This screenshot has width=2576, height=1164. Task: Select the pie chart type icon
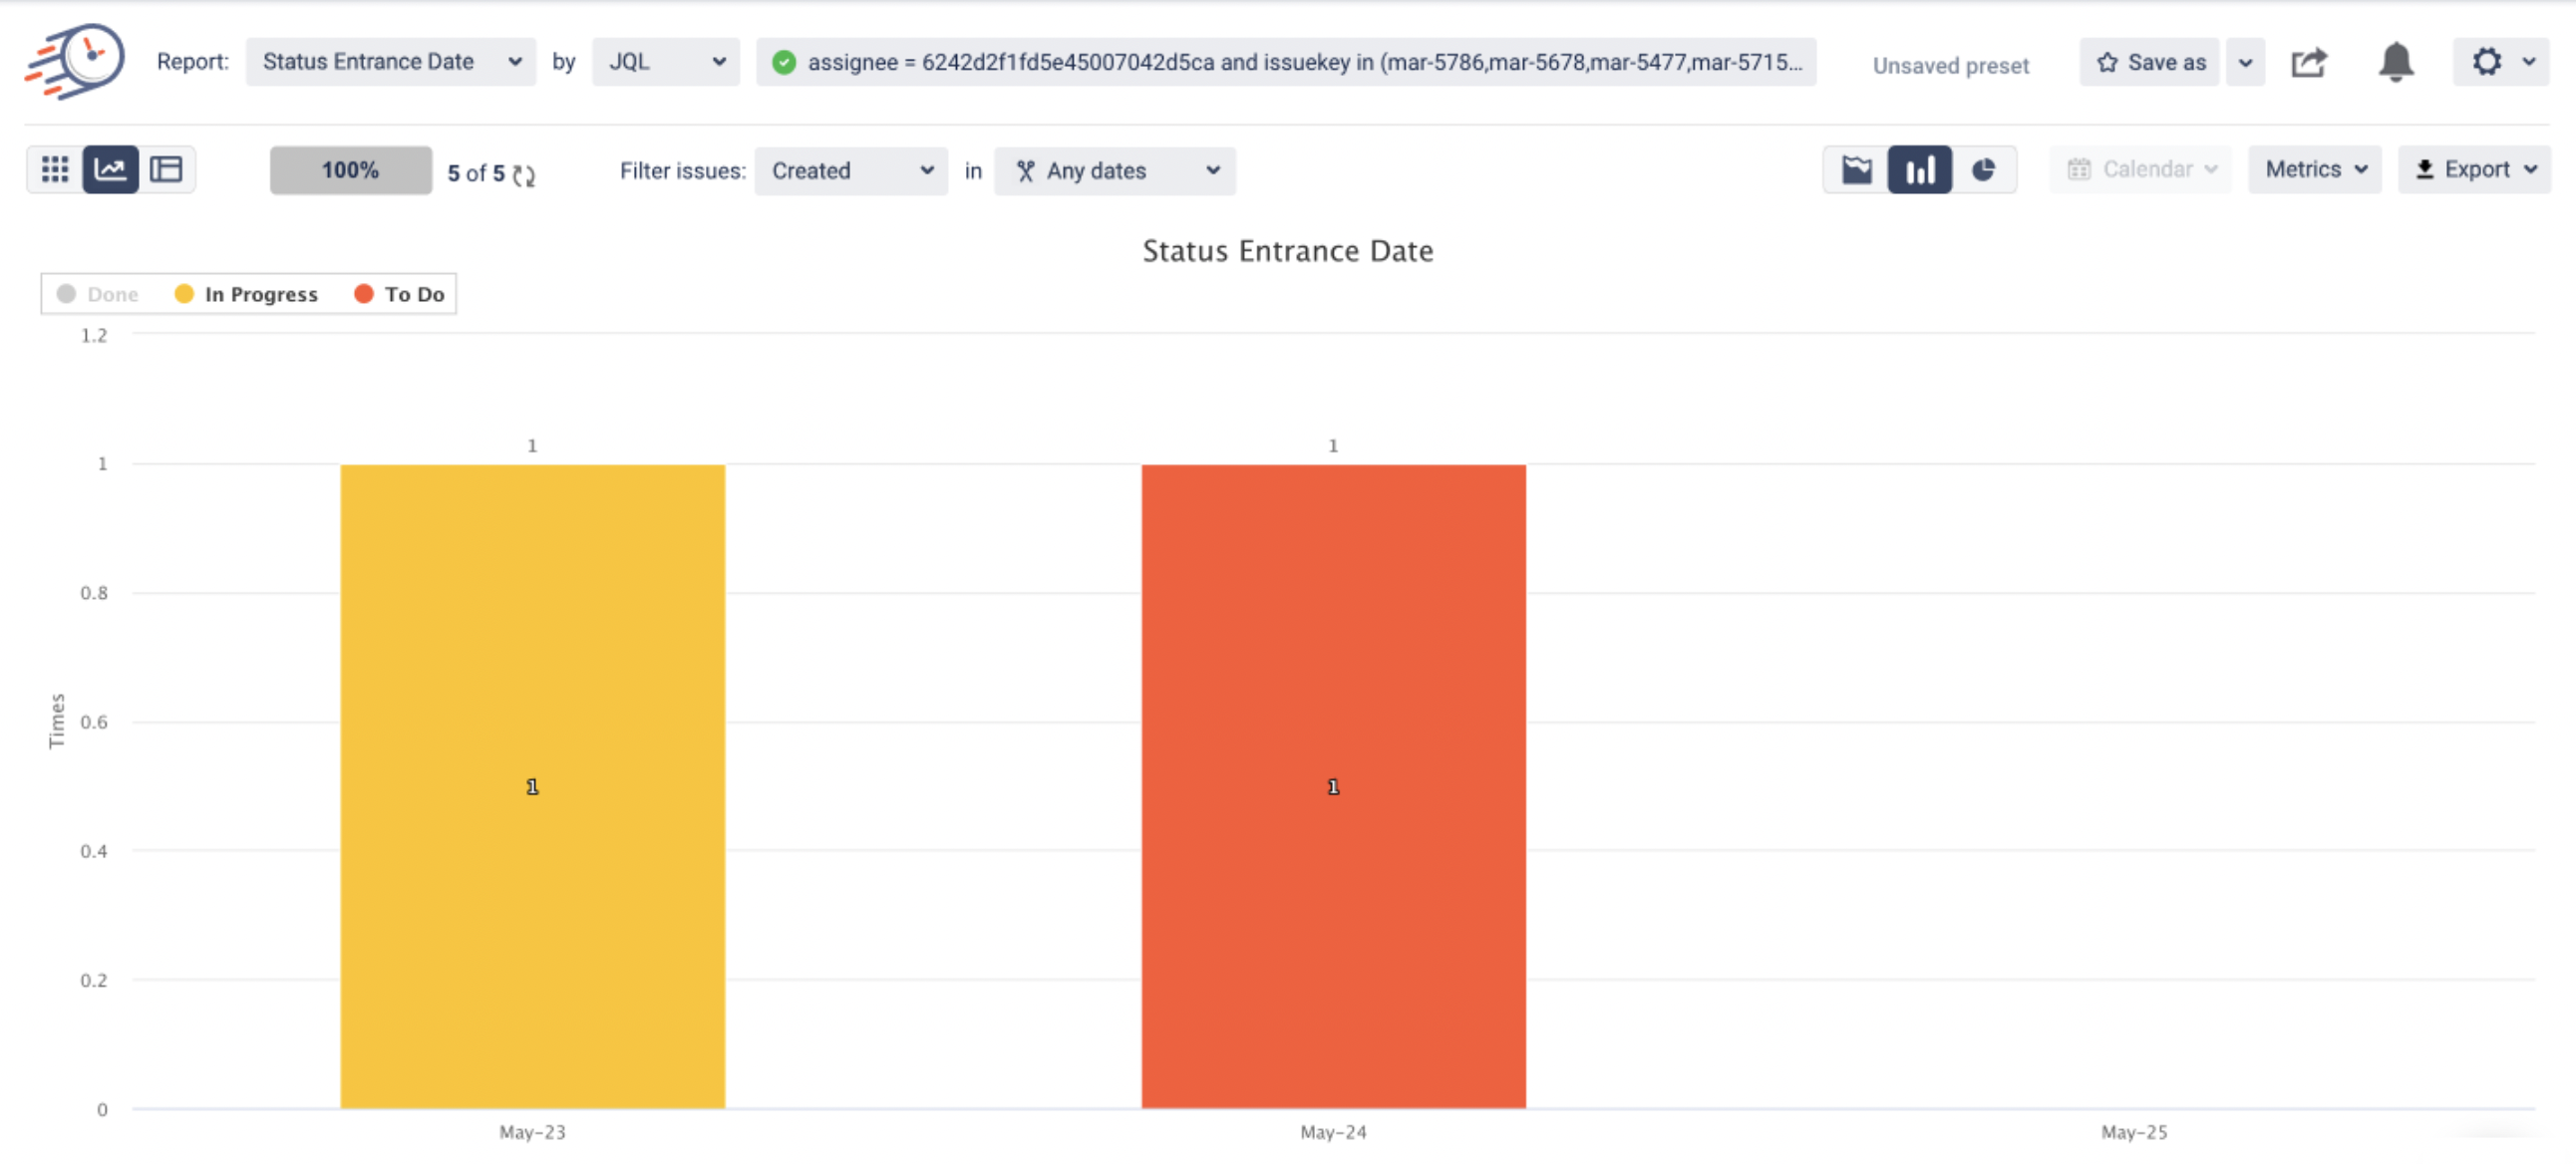[x=1983, y=169]
